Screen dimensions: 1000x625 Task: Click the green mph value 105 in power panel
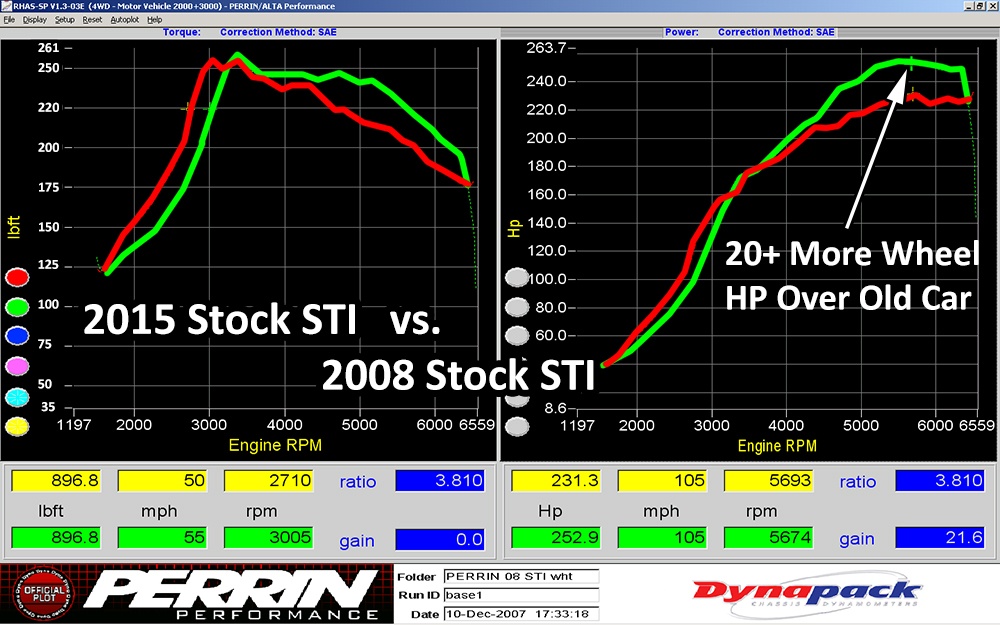(x=663, y=537)
